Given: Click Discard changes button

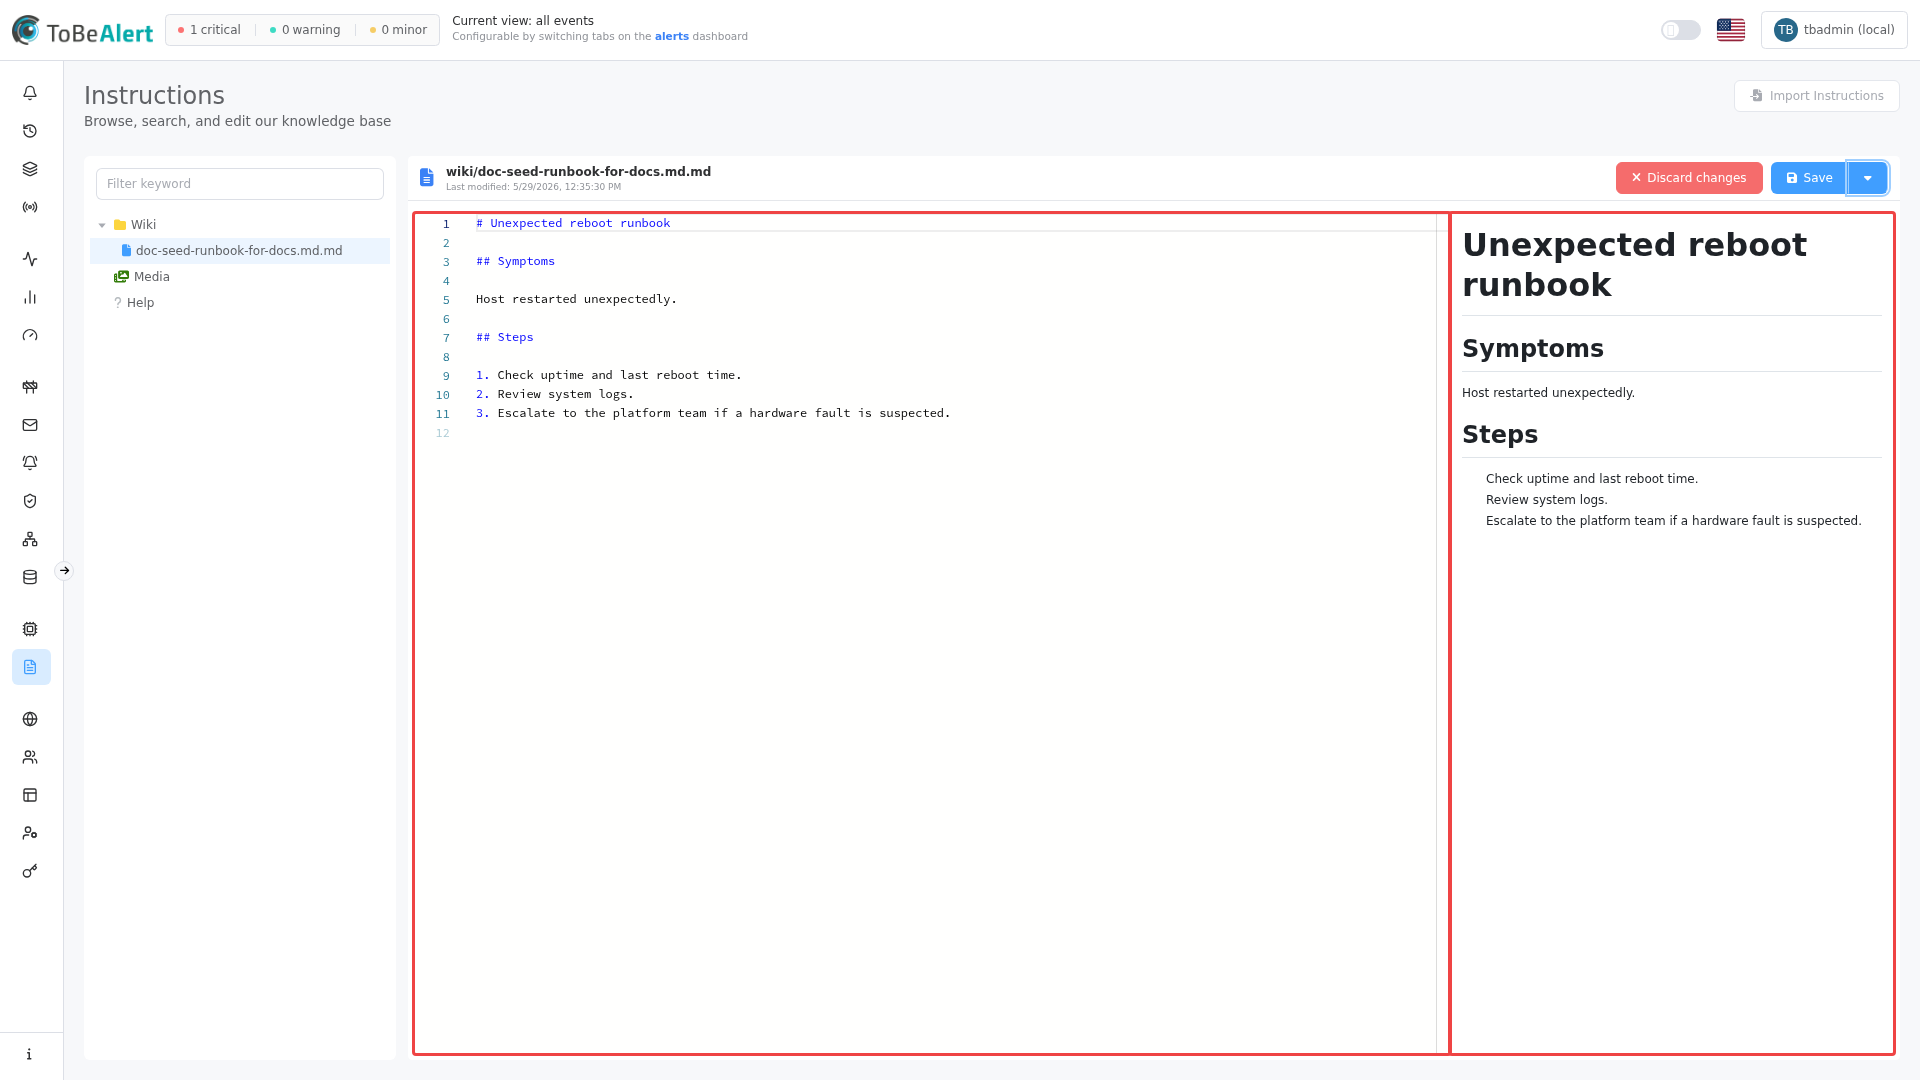Looking at the screenshot, I should [x=1689, y=178].
